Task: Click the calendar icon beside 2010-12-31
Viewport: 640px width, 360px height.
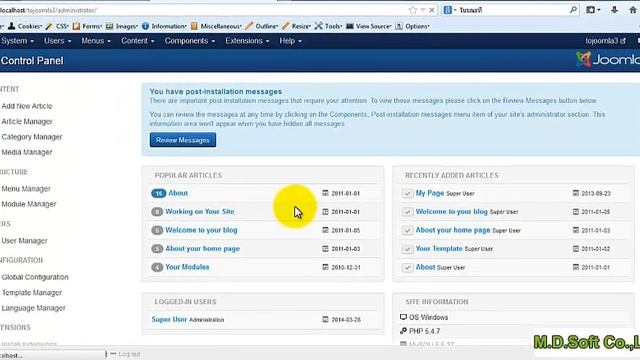Action: pos(325,267)
